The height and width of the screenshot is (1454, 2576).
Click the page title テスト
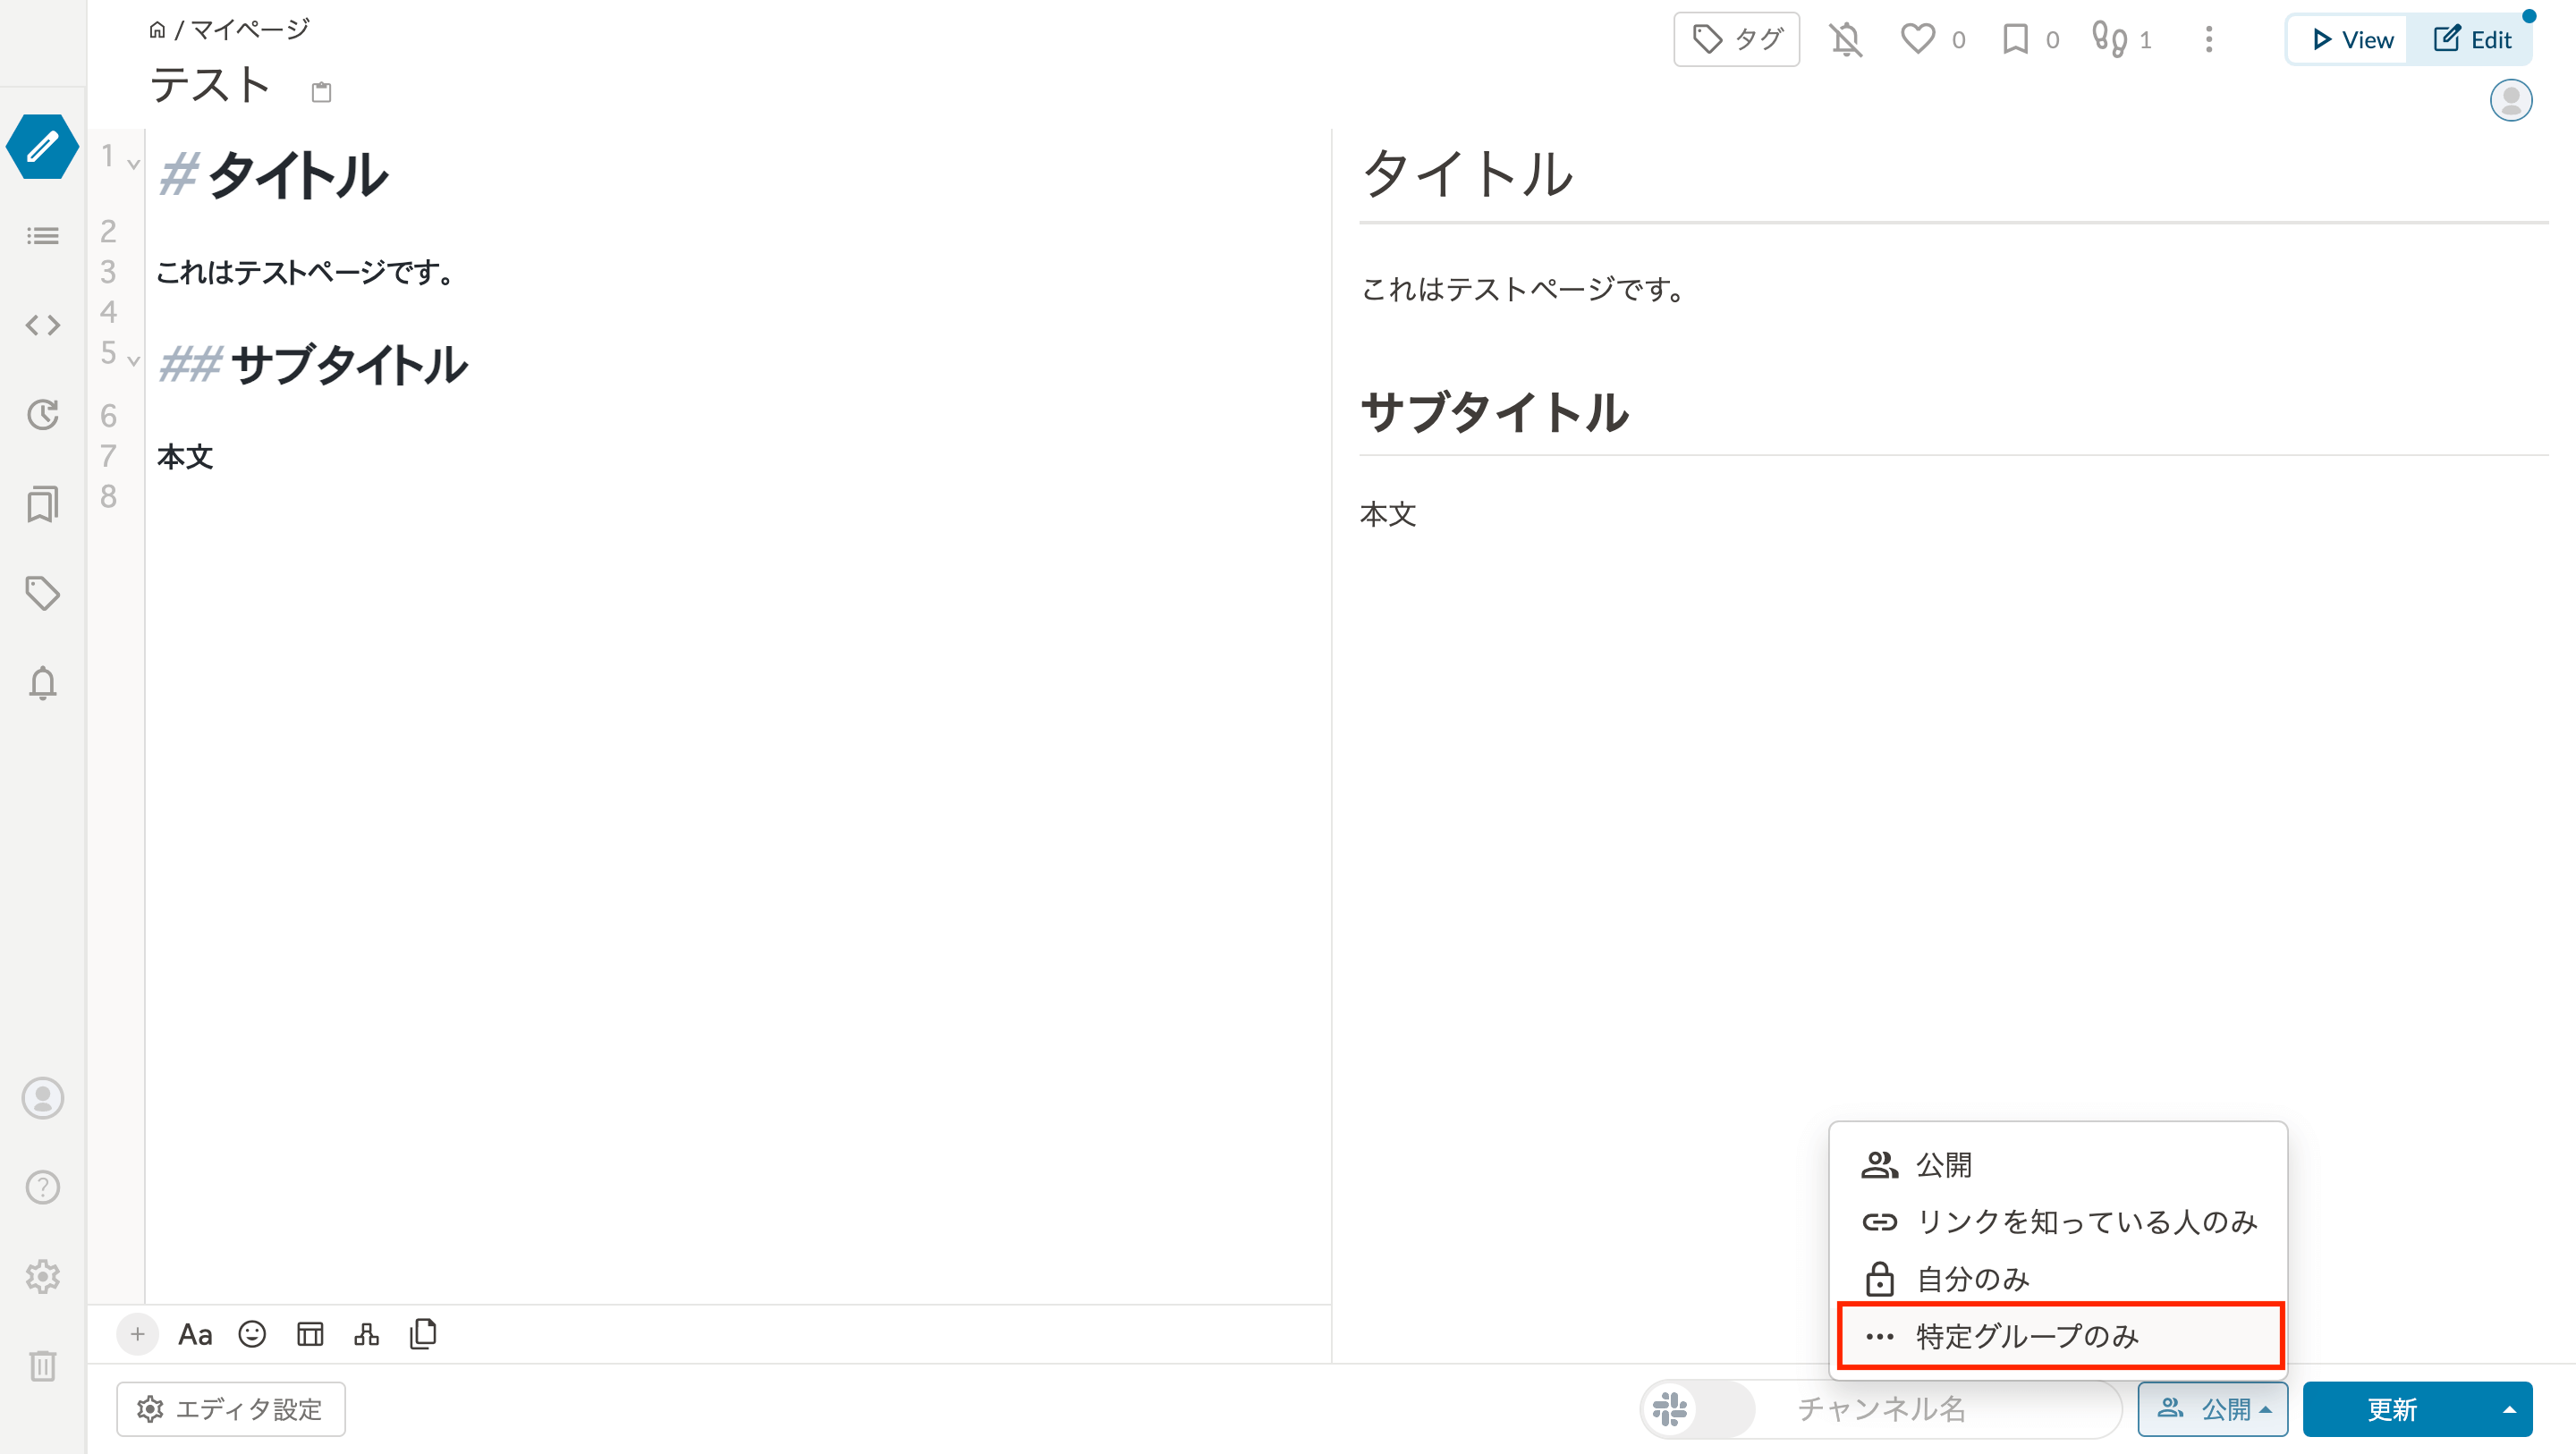coord(210,85)
